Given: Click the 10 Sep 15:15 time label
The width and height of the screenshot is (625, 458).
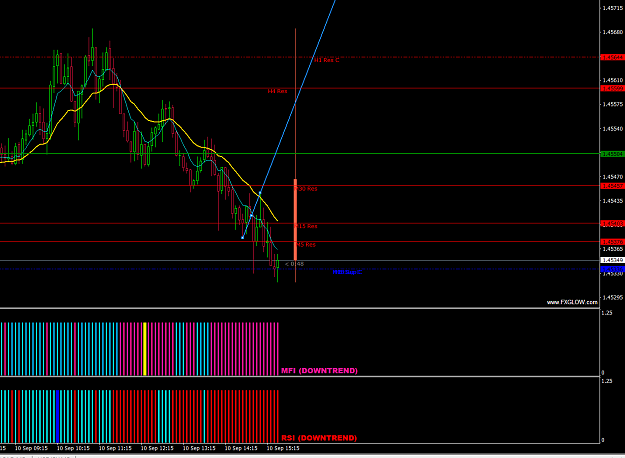Looking at the screenshot, I should tap(283, 448).
